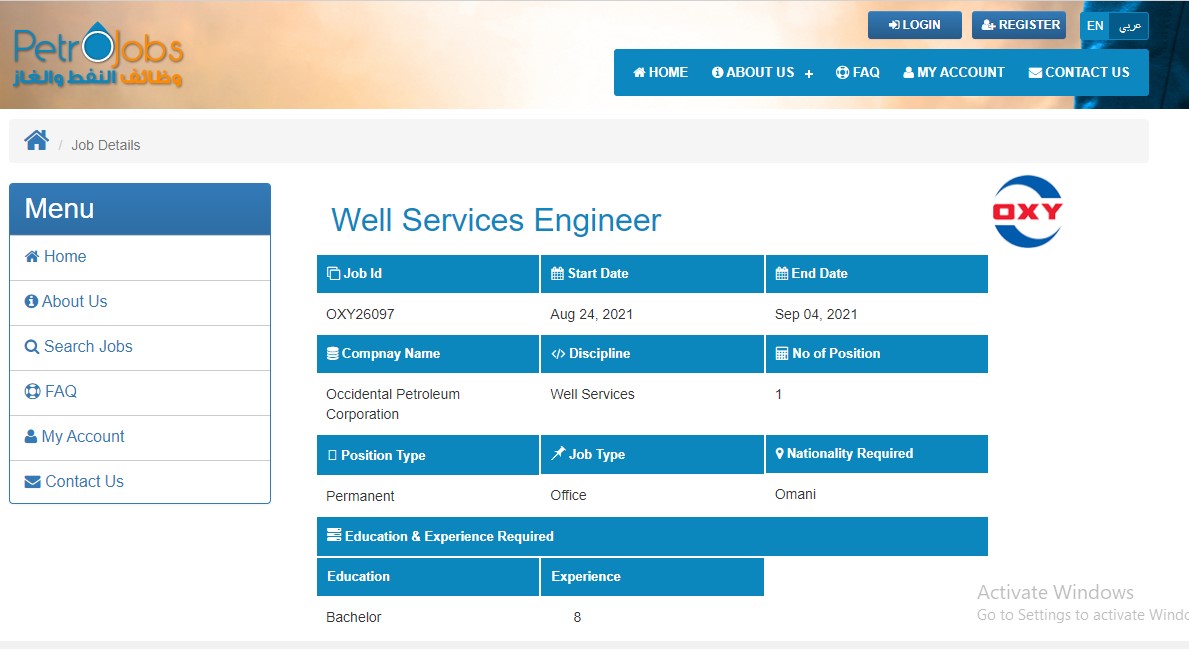Click the Job Type pin icon
1189x649 pixels.
(x=558, y=453)
